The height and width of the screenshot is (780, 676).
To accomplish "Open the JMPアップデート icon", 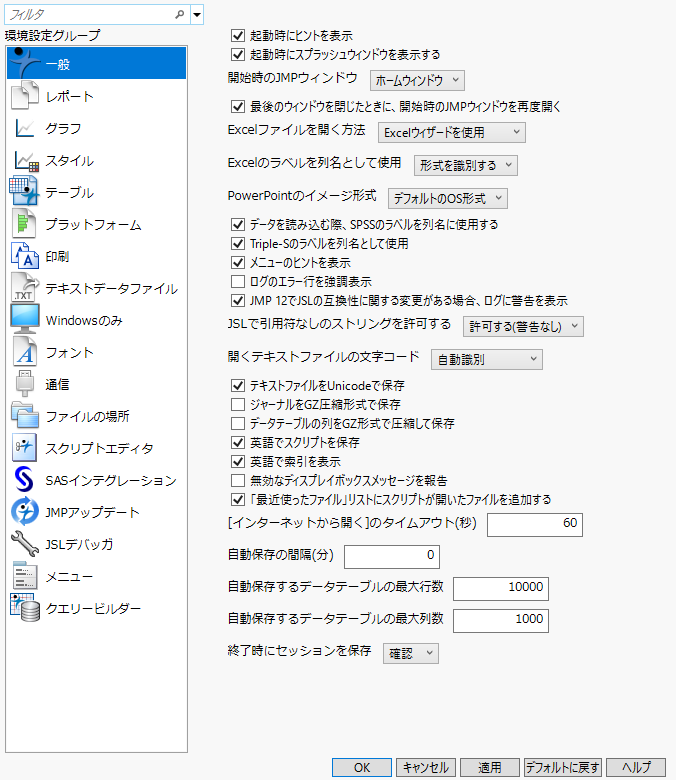I will pos(25,511).
